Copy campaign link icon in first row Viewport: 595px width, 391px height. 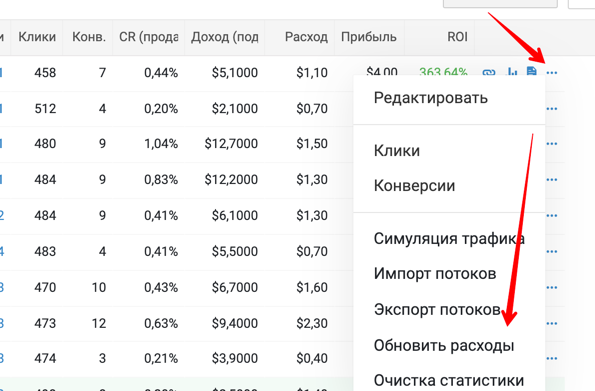[489, 72]
